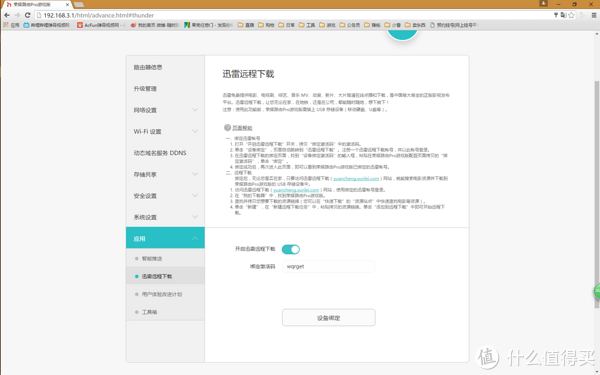Viewport: 600px width, 375px height.
Task: Open the xunlei link in step 访问迅雷远程下载
Action: point(296,190)
